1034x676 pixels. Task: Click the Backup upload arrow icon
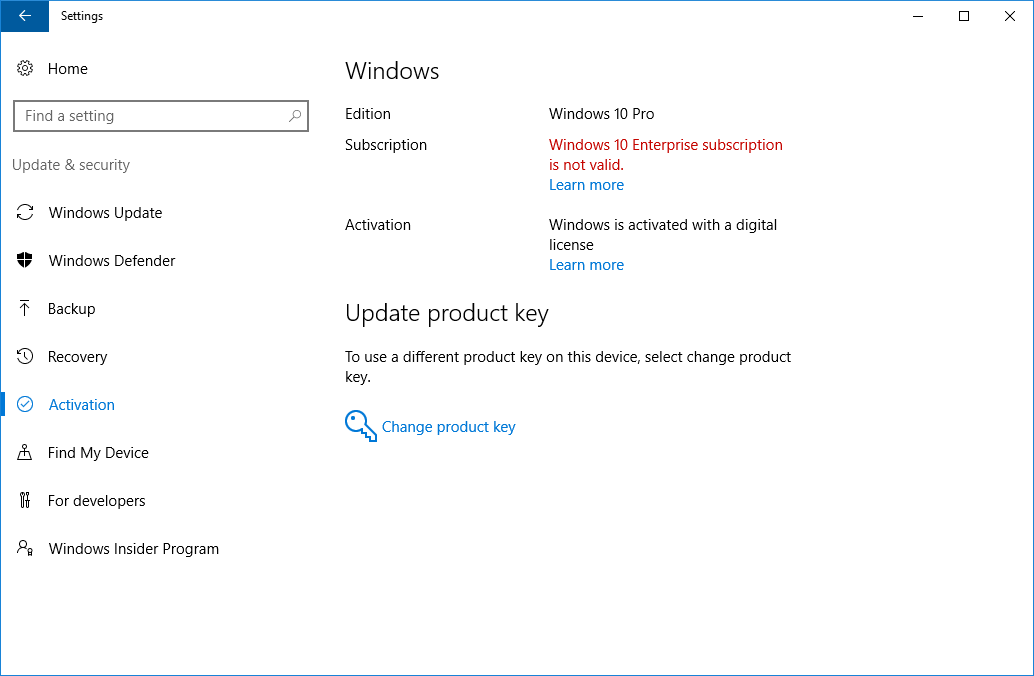point(25,309)
